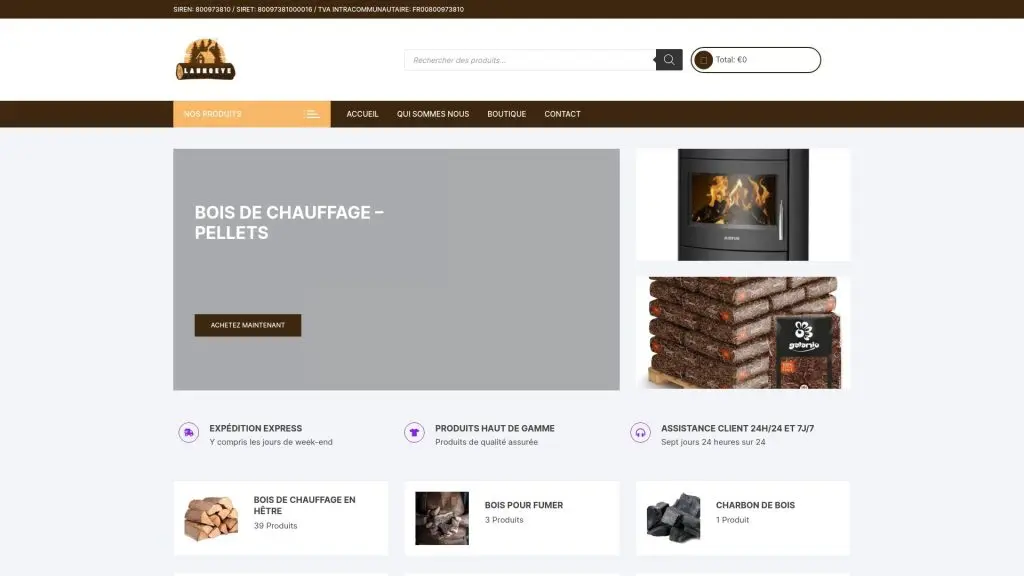Click the hamburger lines icon beside Nos Produits
This screenshot has height=576, width=1024.
click(x=312, y=114)
